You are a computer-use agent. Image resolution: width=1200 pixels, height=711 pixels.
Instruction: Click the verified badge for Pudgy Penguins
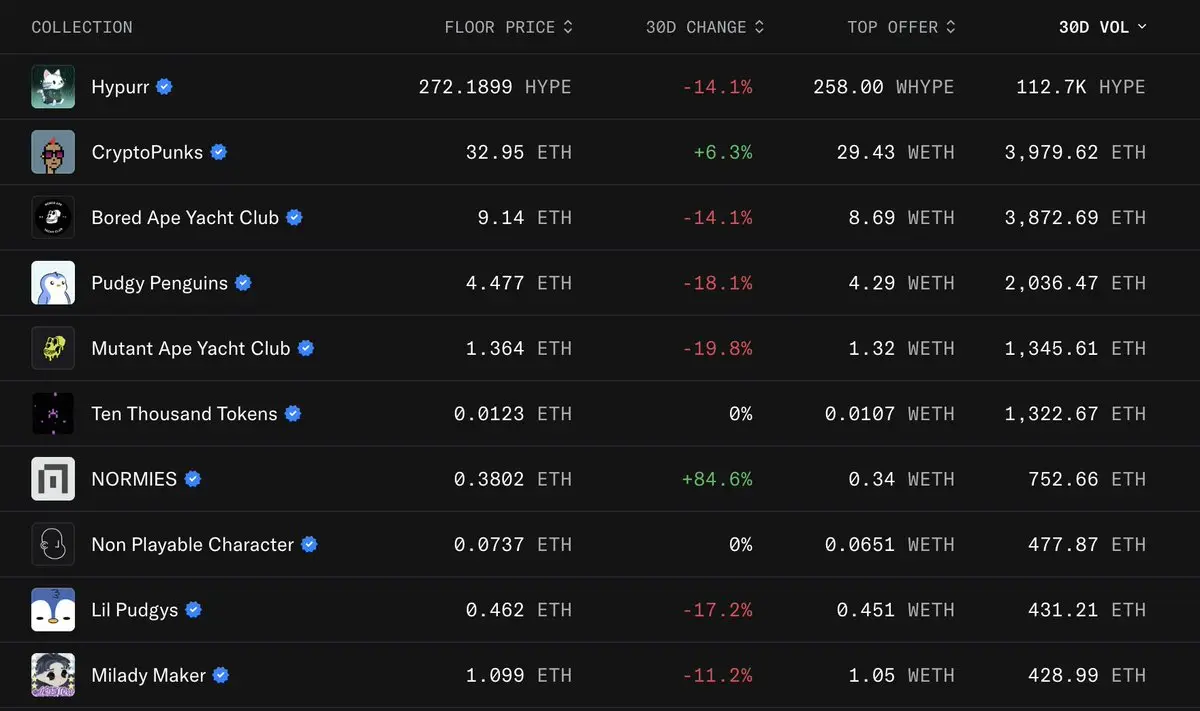point(243,283)
